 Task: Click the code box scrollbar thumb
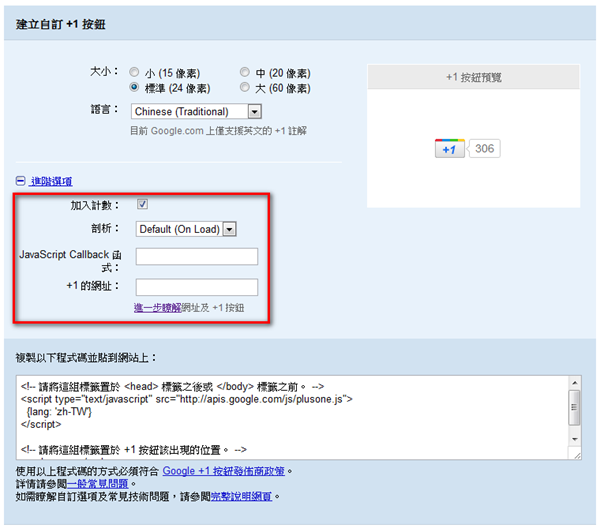574,408
